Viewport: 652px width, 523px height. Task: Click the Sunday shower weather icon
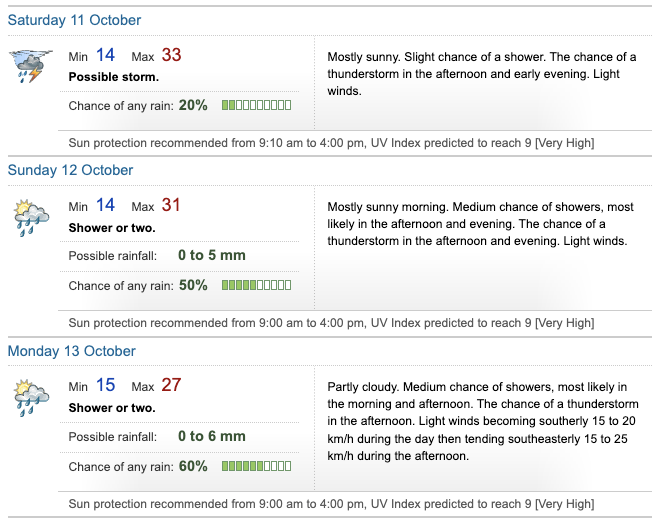[30, 218]
